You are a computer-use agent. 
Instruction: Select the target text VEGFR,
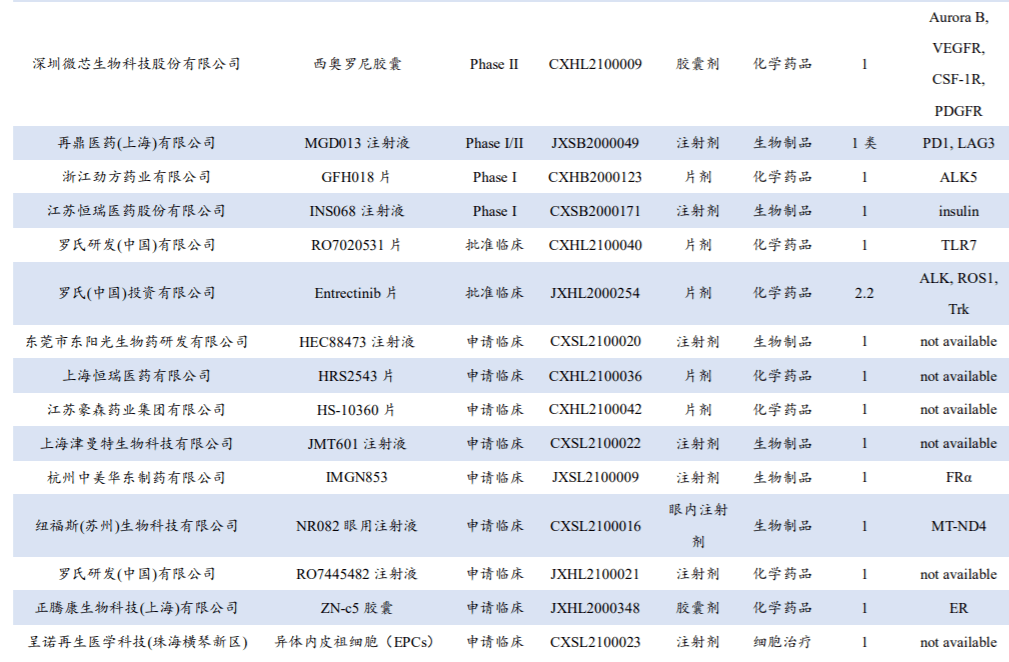click(x=958, y=48)
